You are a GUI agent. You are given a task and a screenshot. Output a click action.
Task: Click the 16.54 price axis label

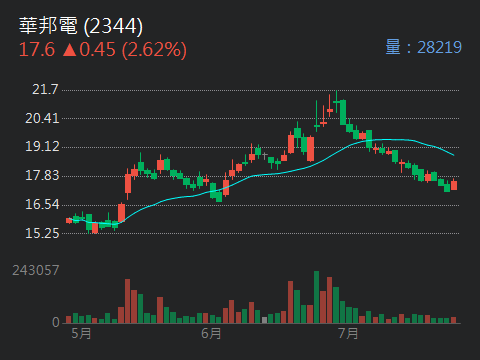pos(42,204)
